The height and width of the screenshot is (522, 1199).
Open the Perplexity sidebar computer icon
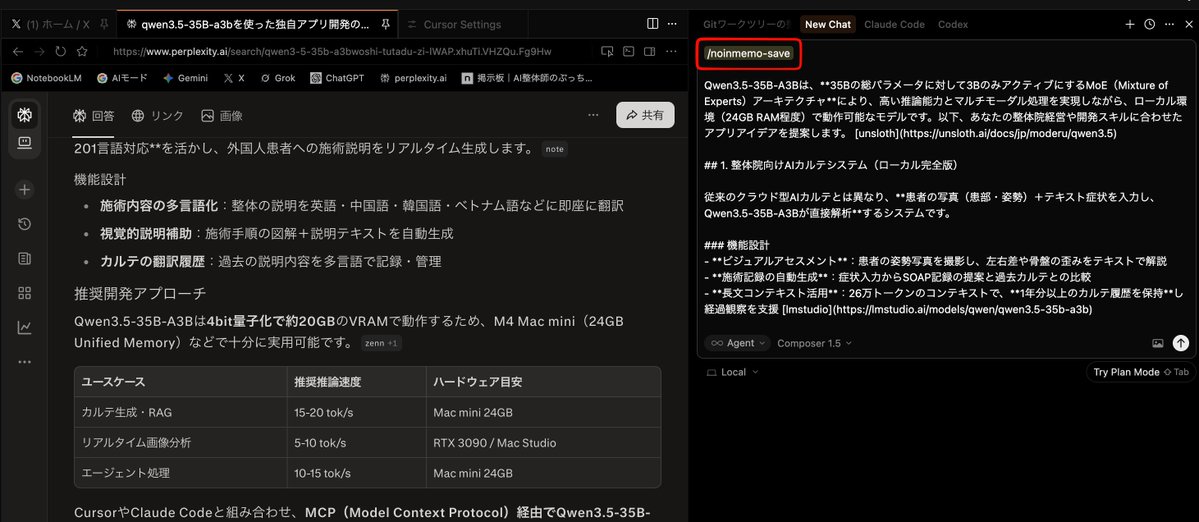click(24, 143)
